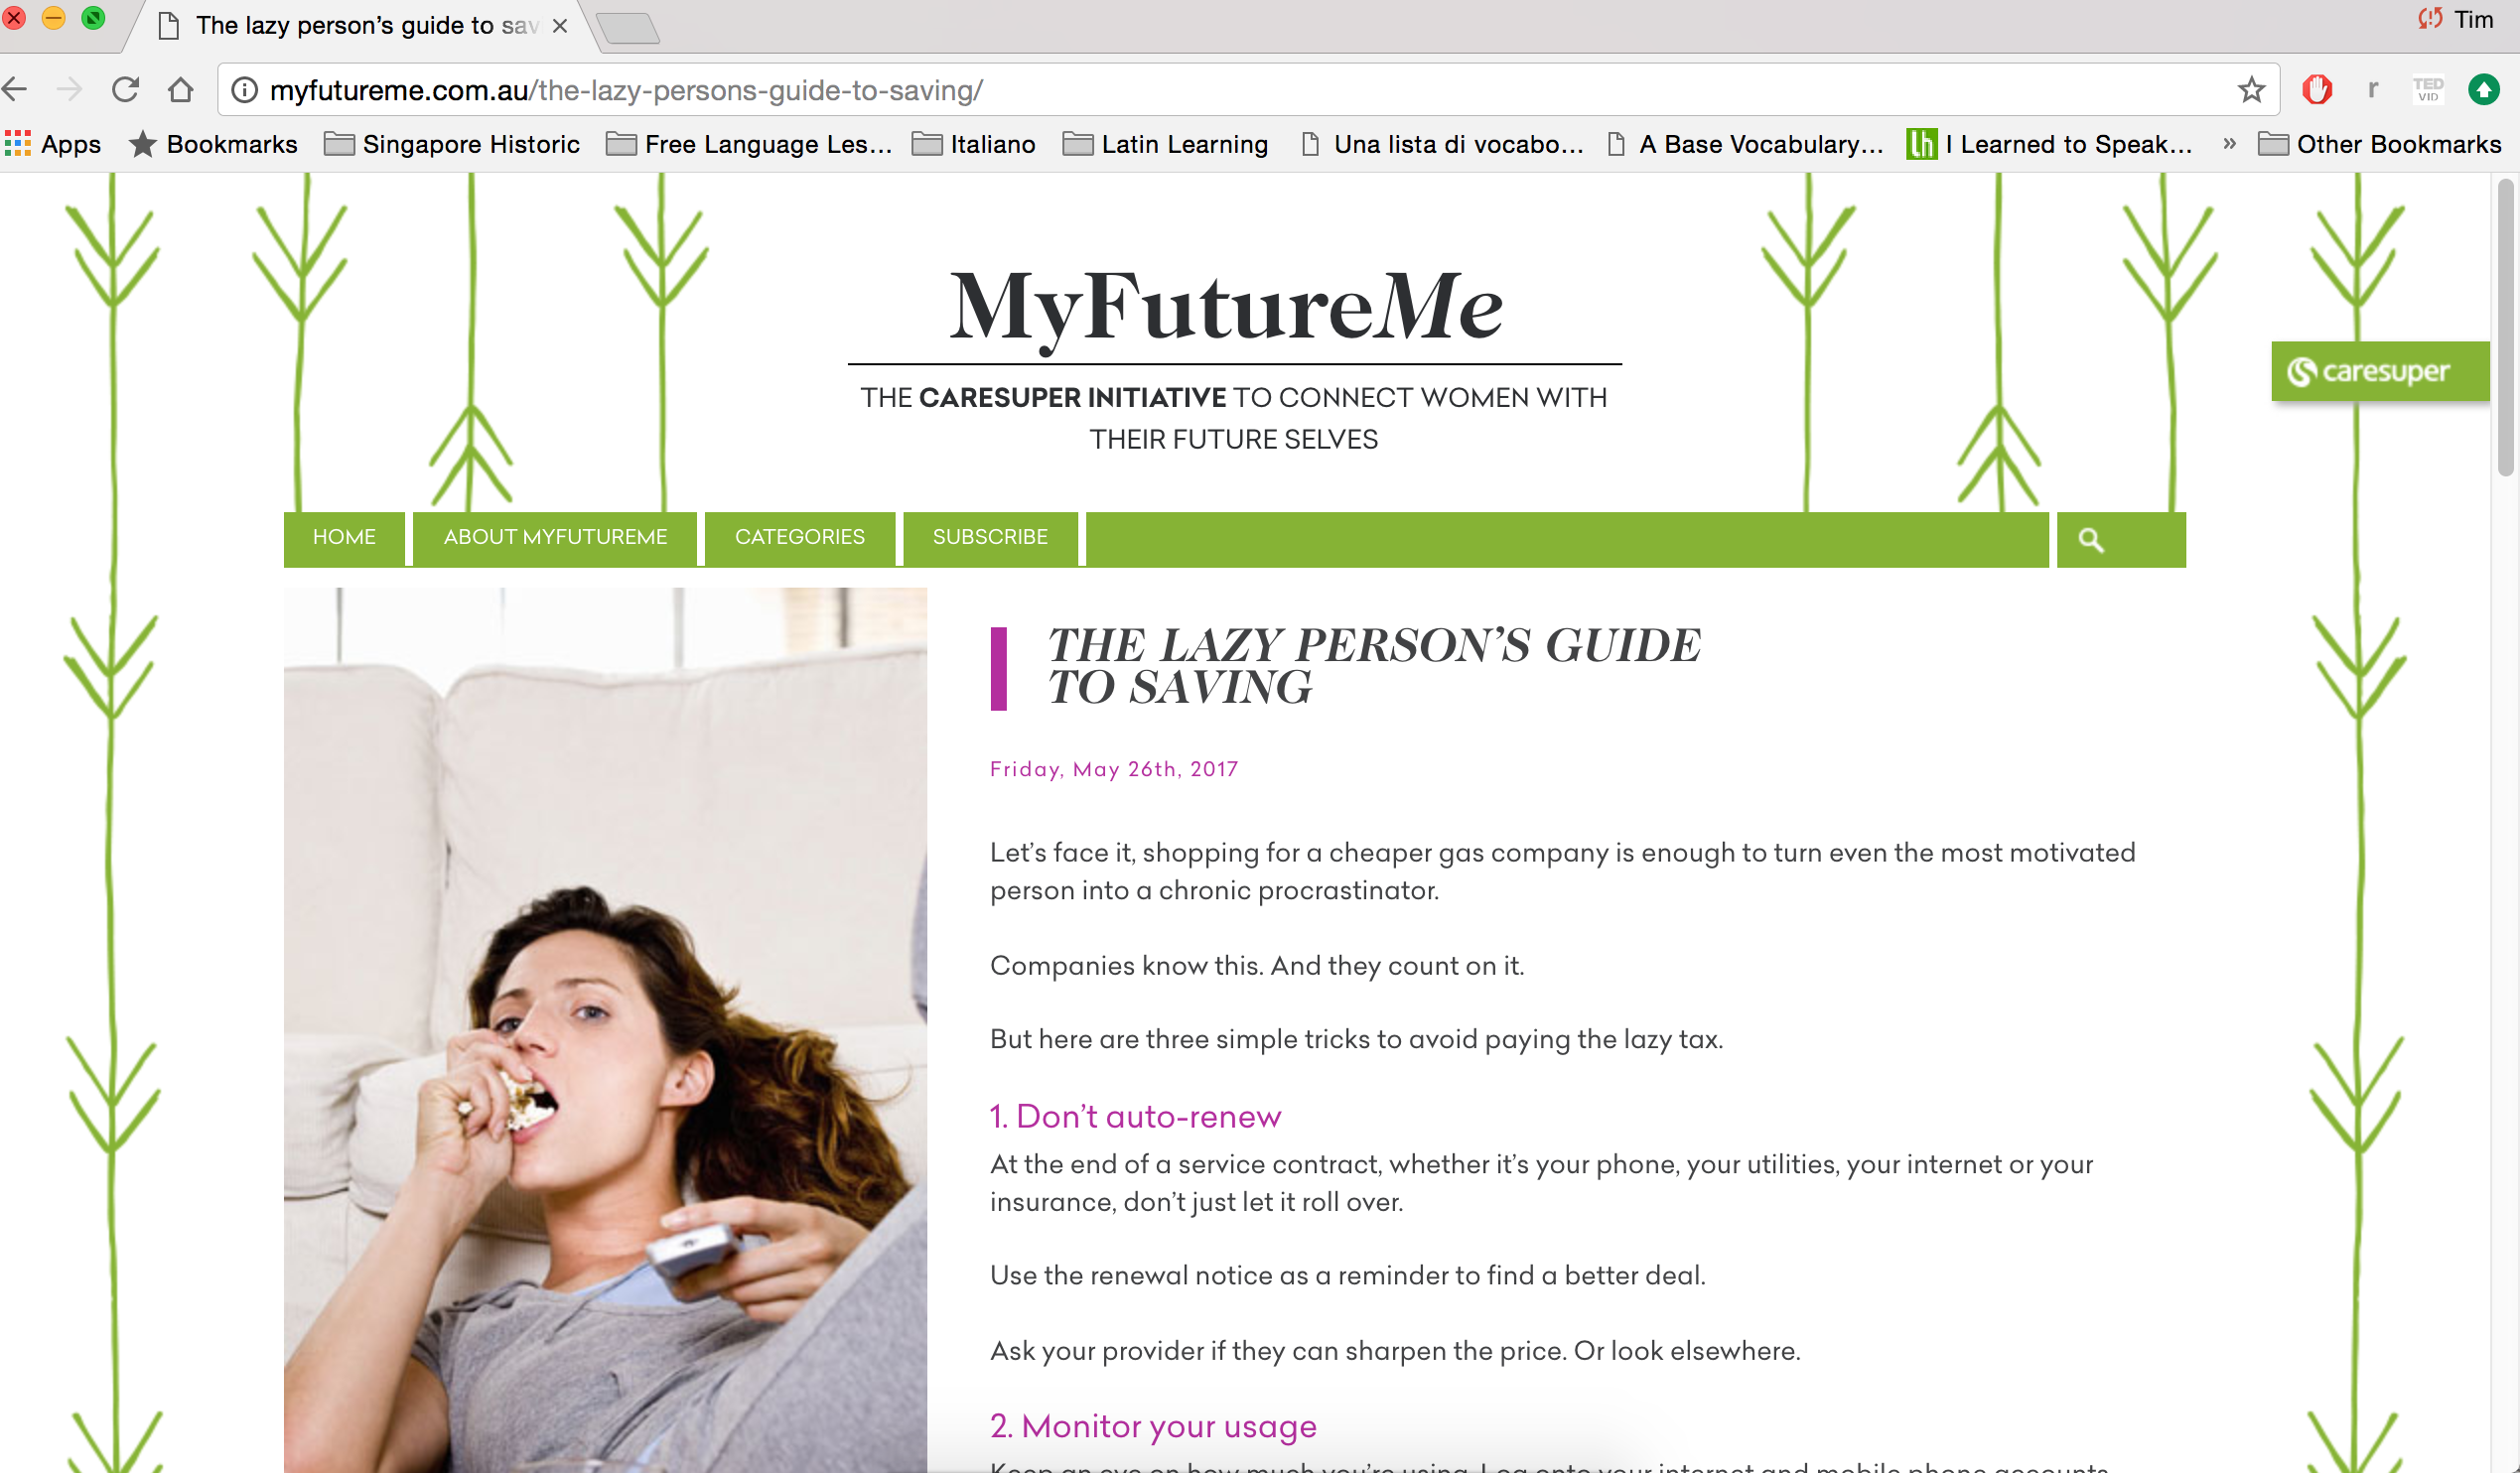Go to browser home page icon
The height and width of the screenshot is (1473, 2520).
tap(181, 90)
